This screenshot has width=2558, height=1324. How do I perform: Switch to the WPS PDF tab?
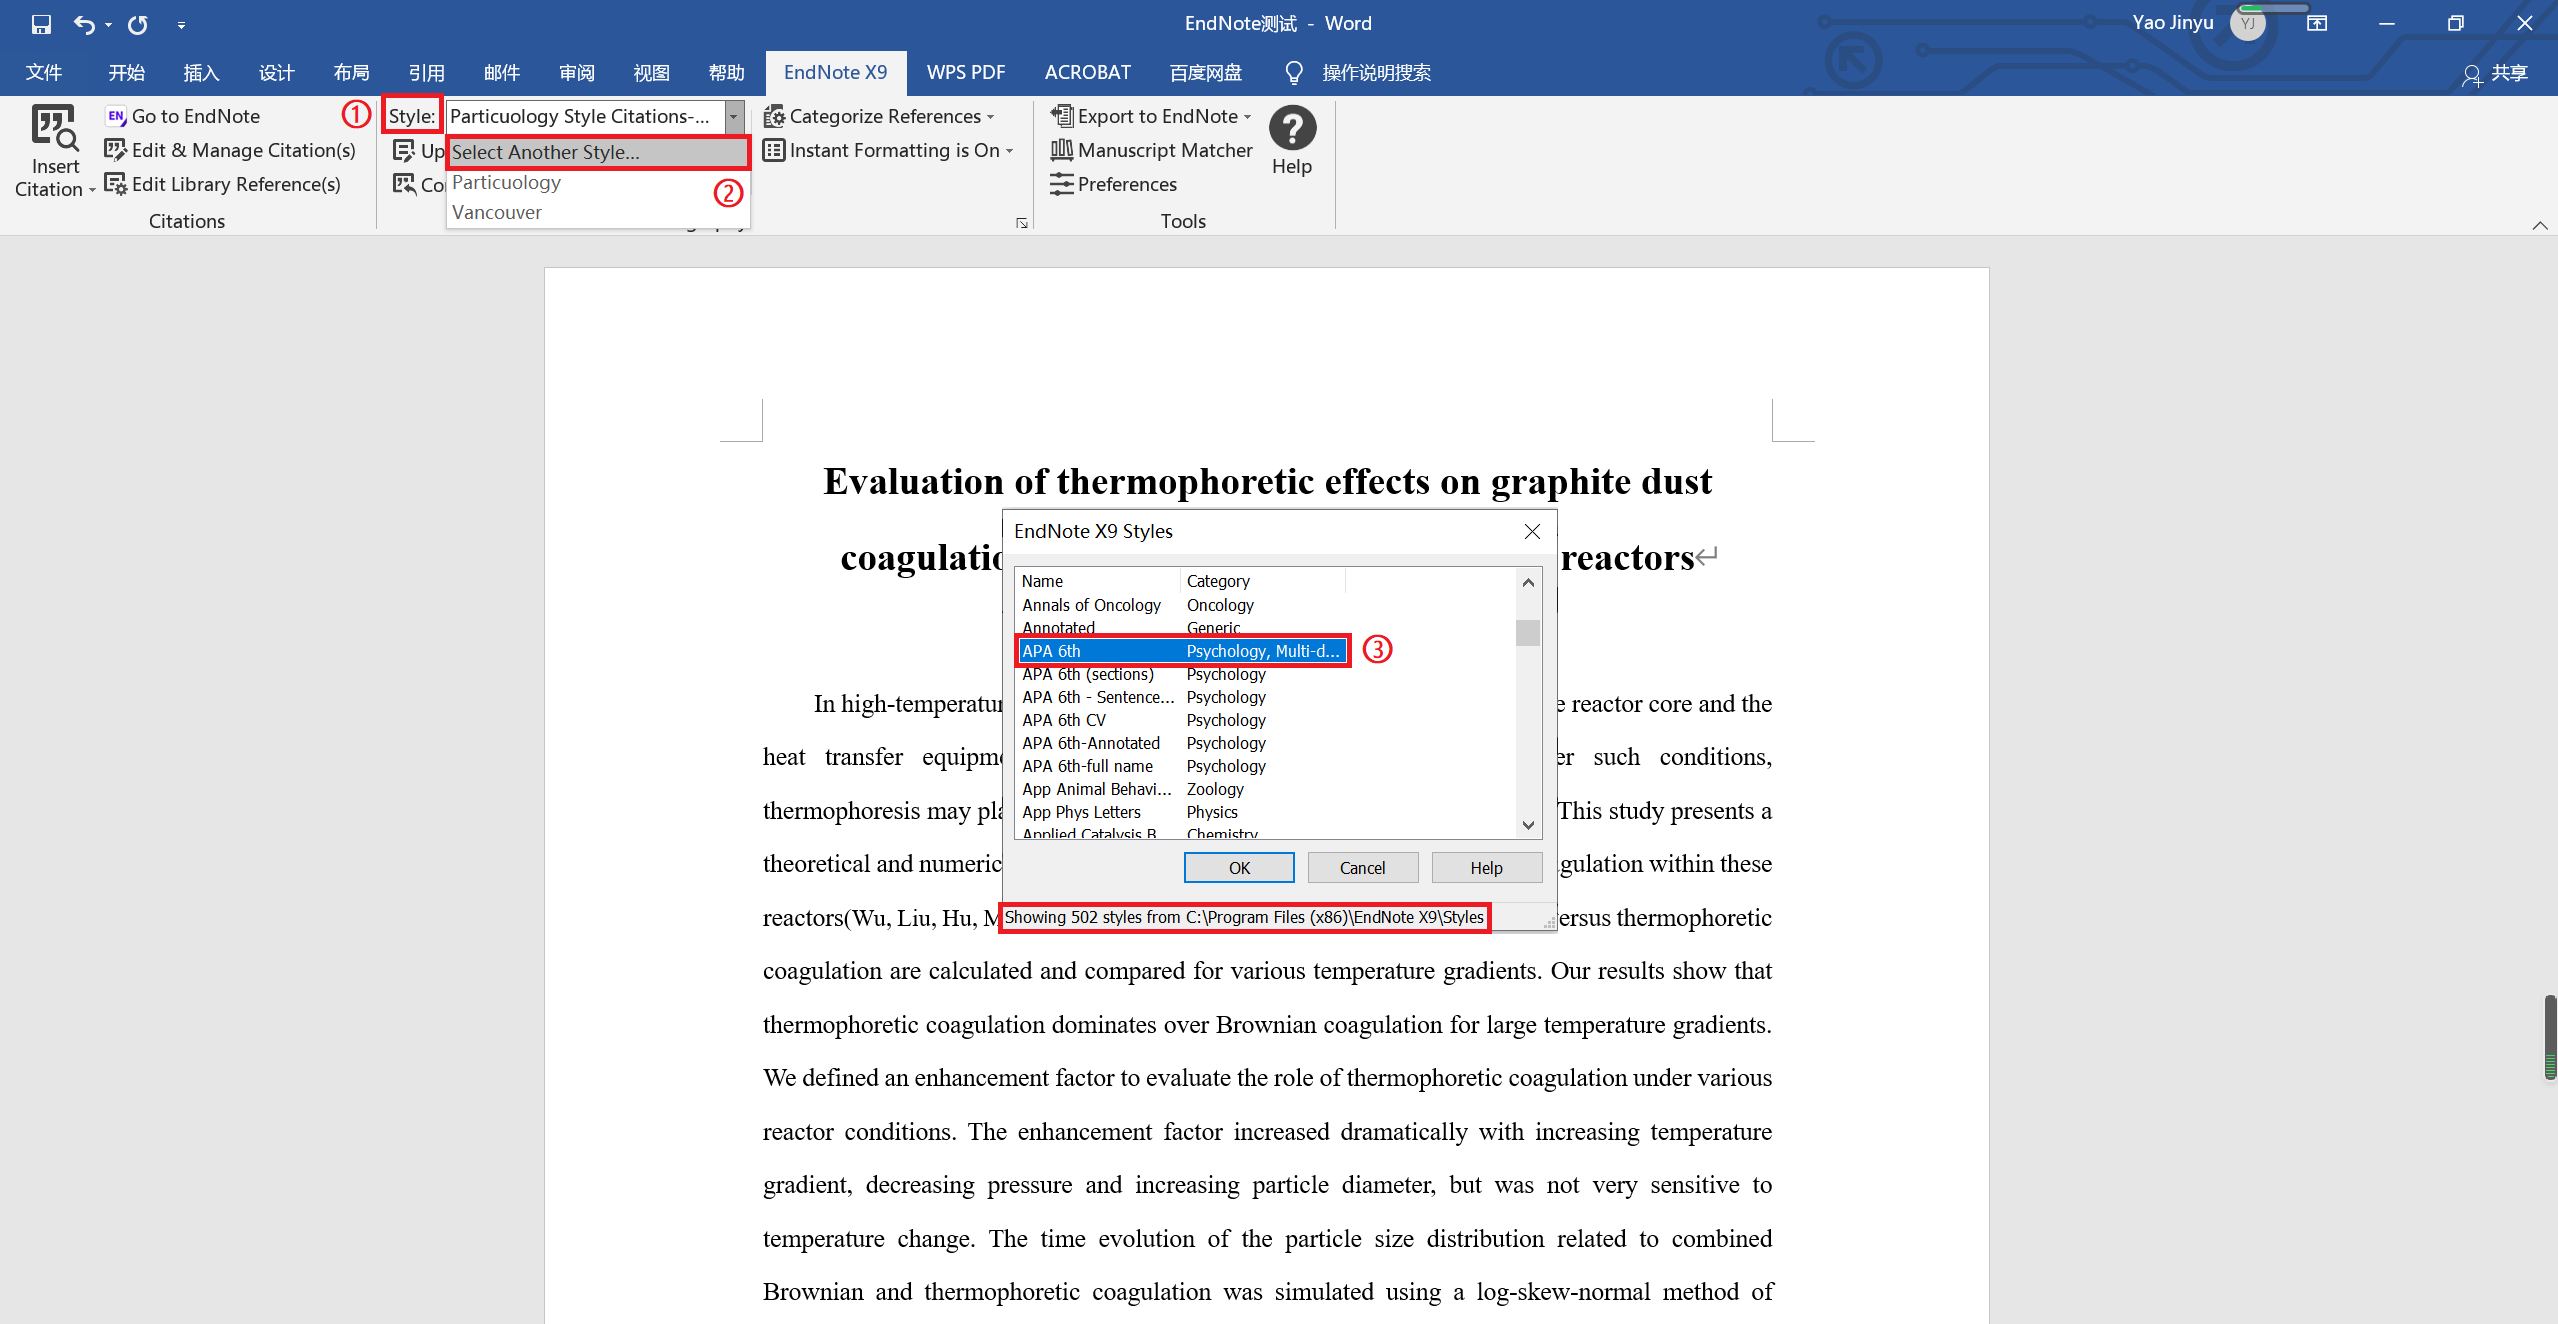[965, 73]
